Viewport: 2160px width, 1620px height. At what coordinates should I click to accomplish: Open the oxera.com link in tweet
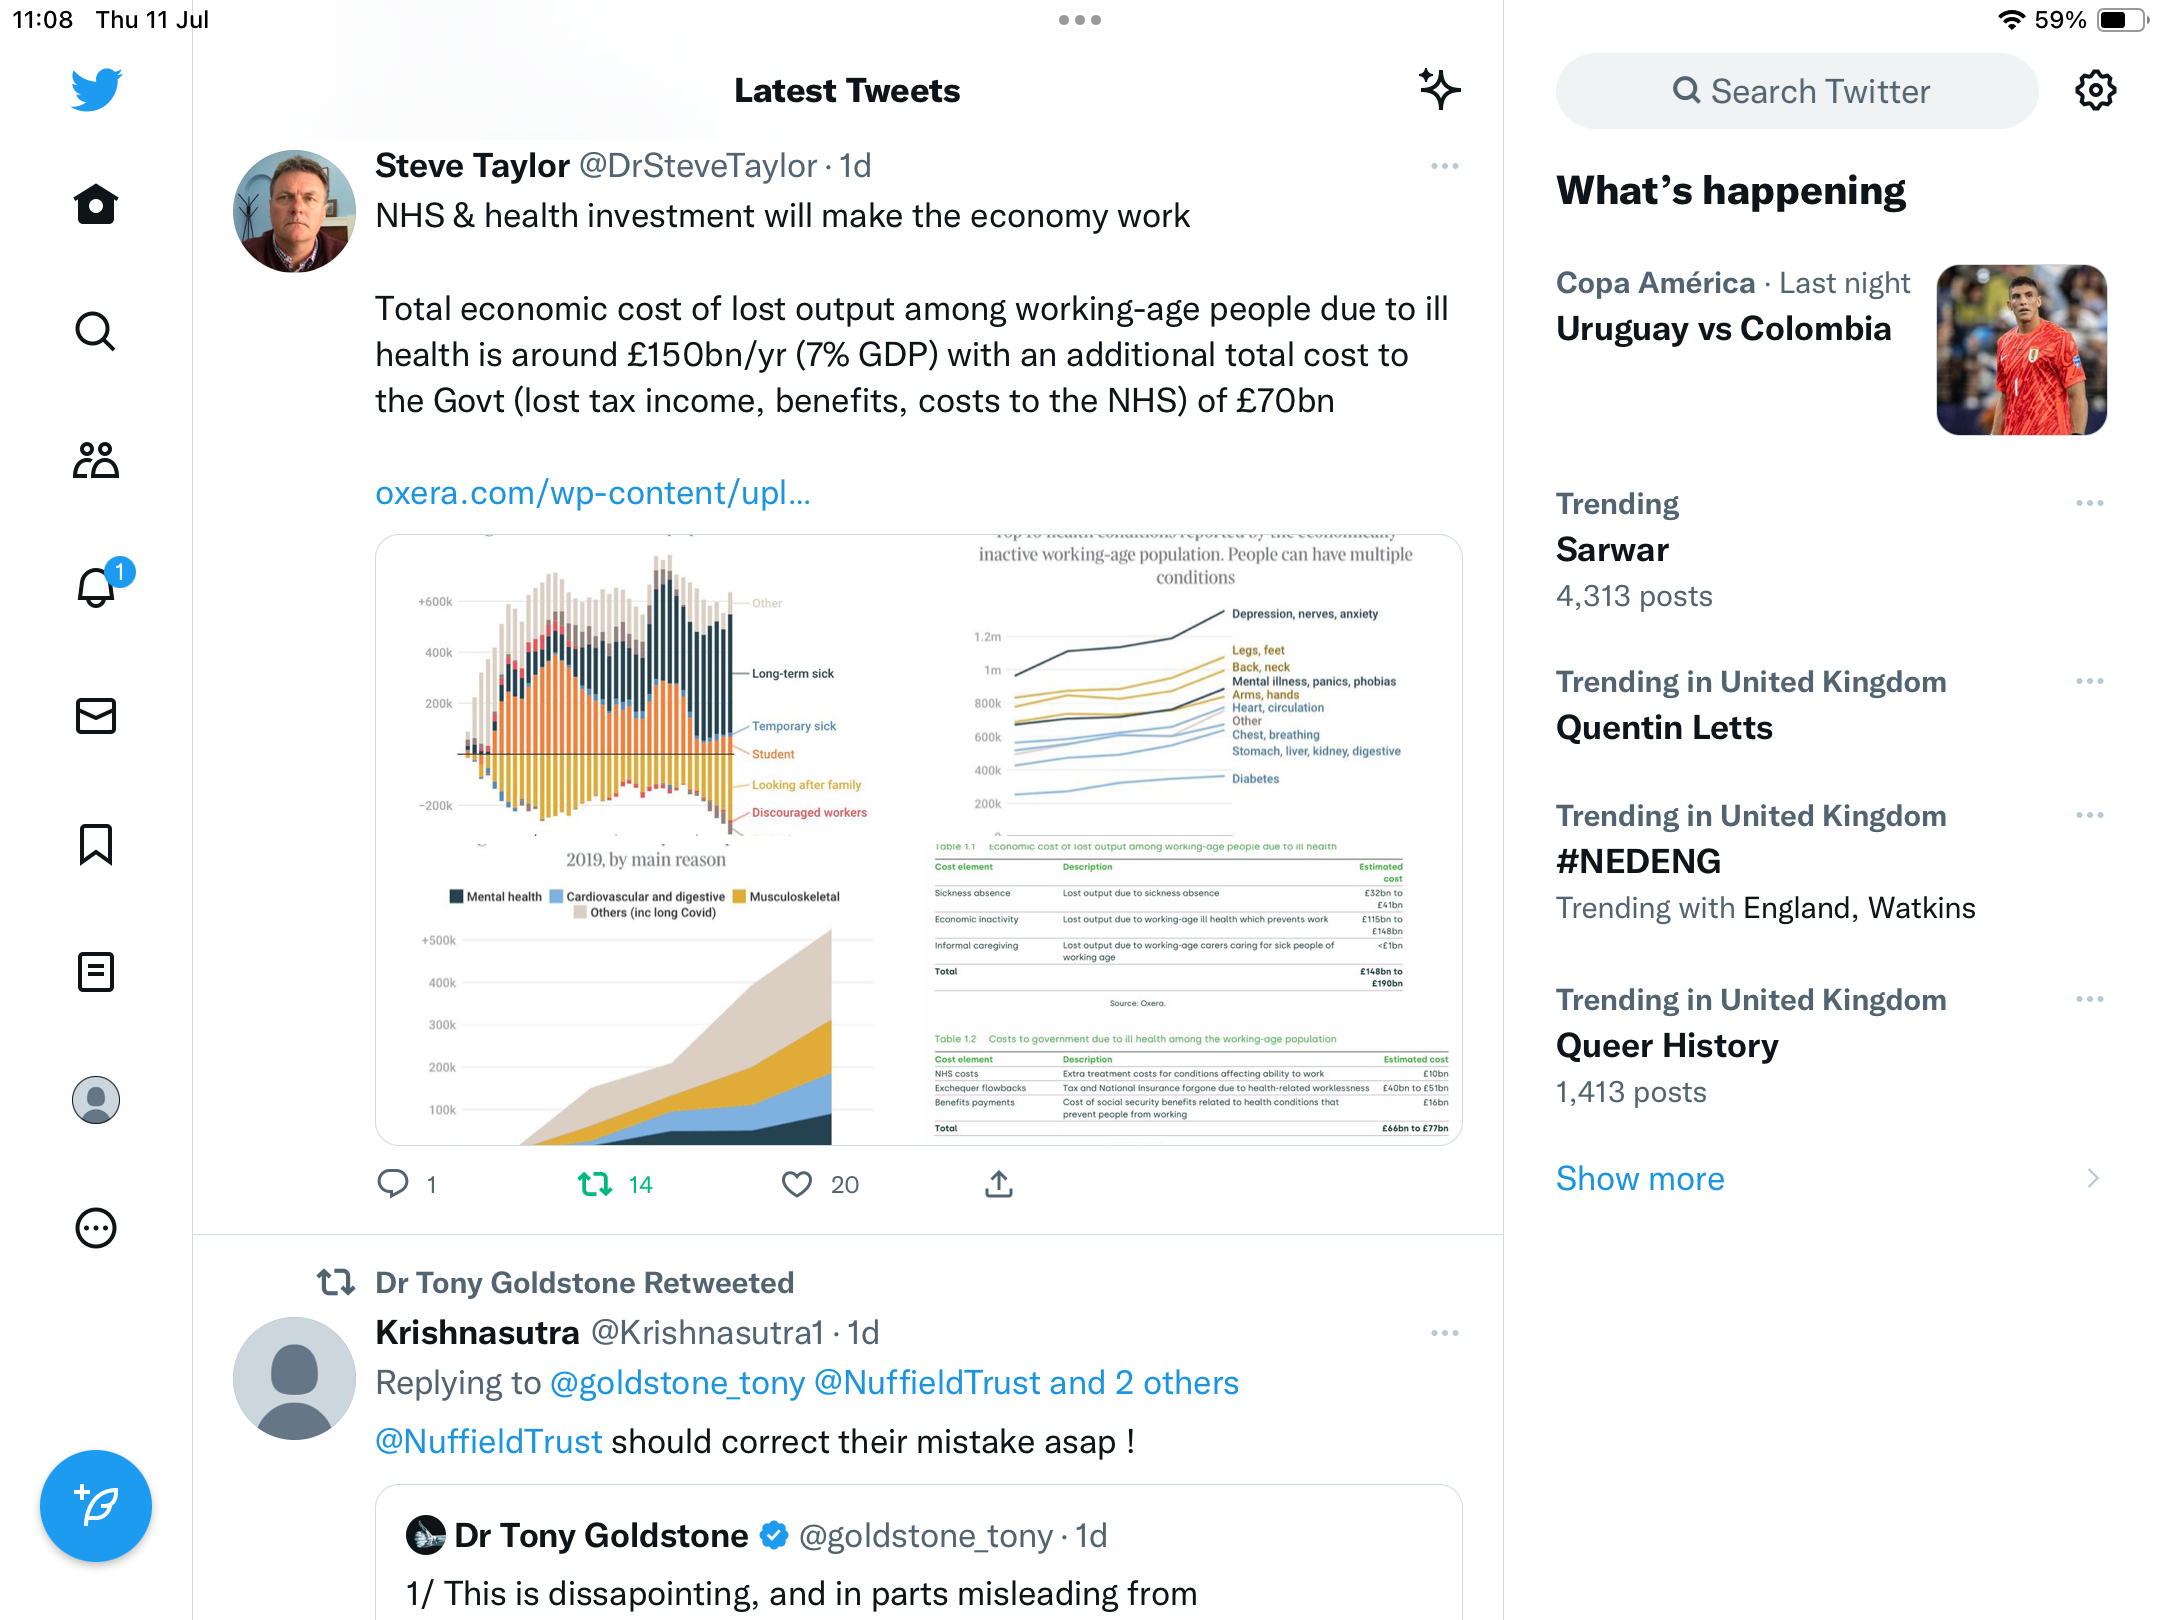(x=592, y=493)
